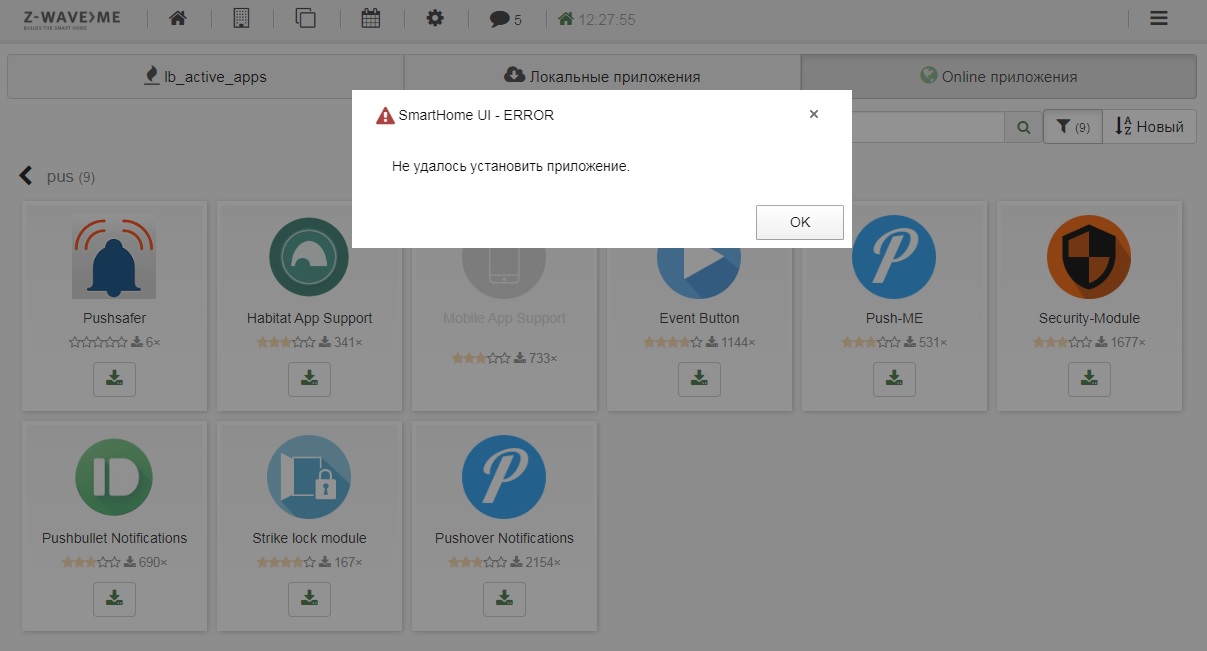1207x651 pixels.
Task: Open the hamburger main menu
Action: click(1159, 18)
